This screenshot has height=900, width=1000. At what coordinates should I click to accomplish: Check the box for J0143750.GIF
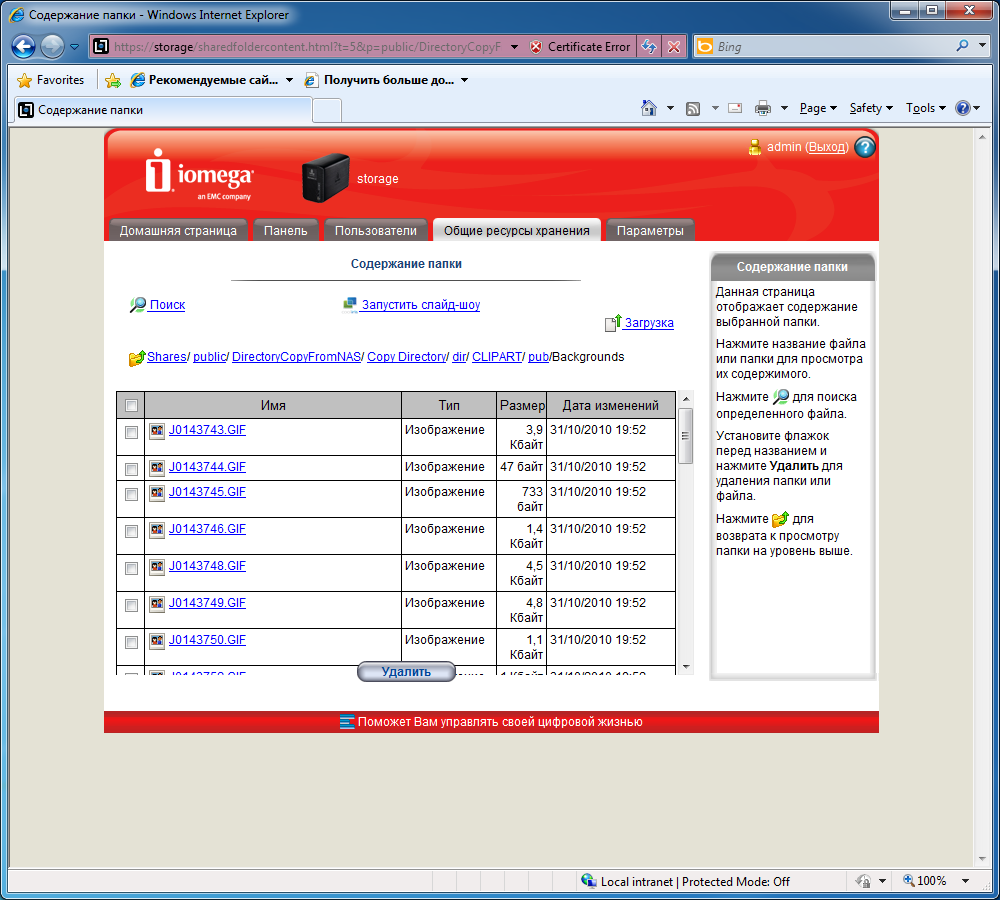tap(131, 642)
